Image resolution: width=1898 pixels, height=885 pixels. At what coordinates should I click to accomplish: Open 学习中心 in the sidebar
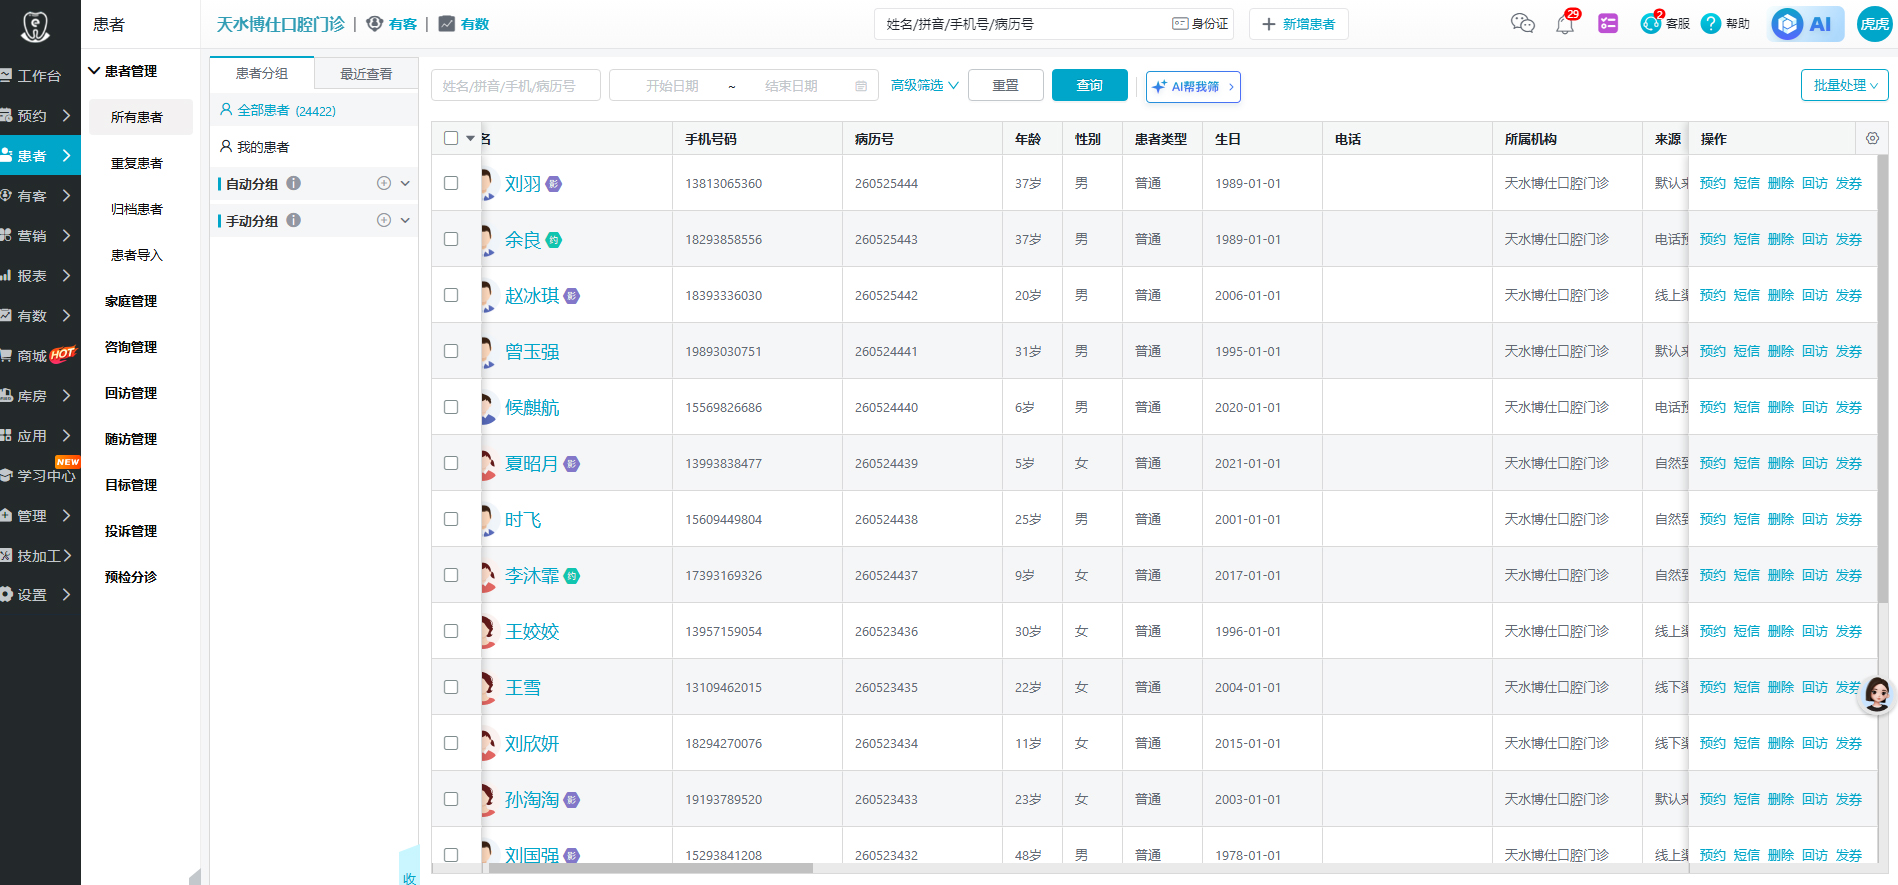coord(40,475)
